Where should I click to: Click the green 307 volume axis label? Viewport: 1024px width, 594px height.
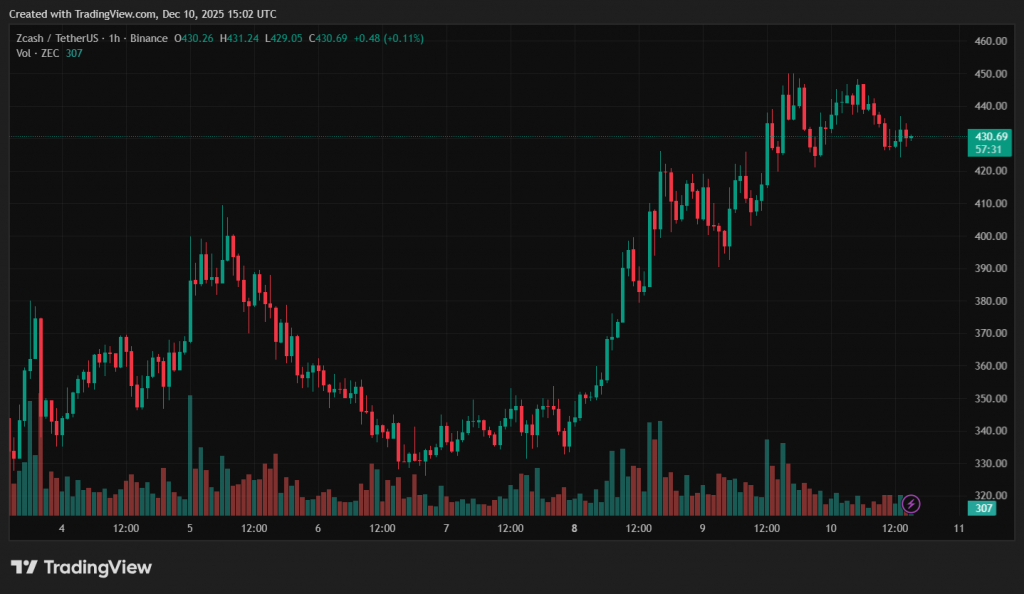point(985,508)
